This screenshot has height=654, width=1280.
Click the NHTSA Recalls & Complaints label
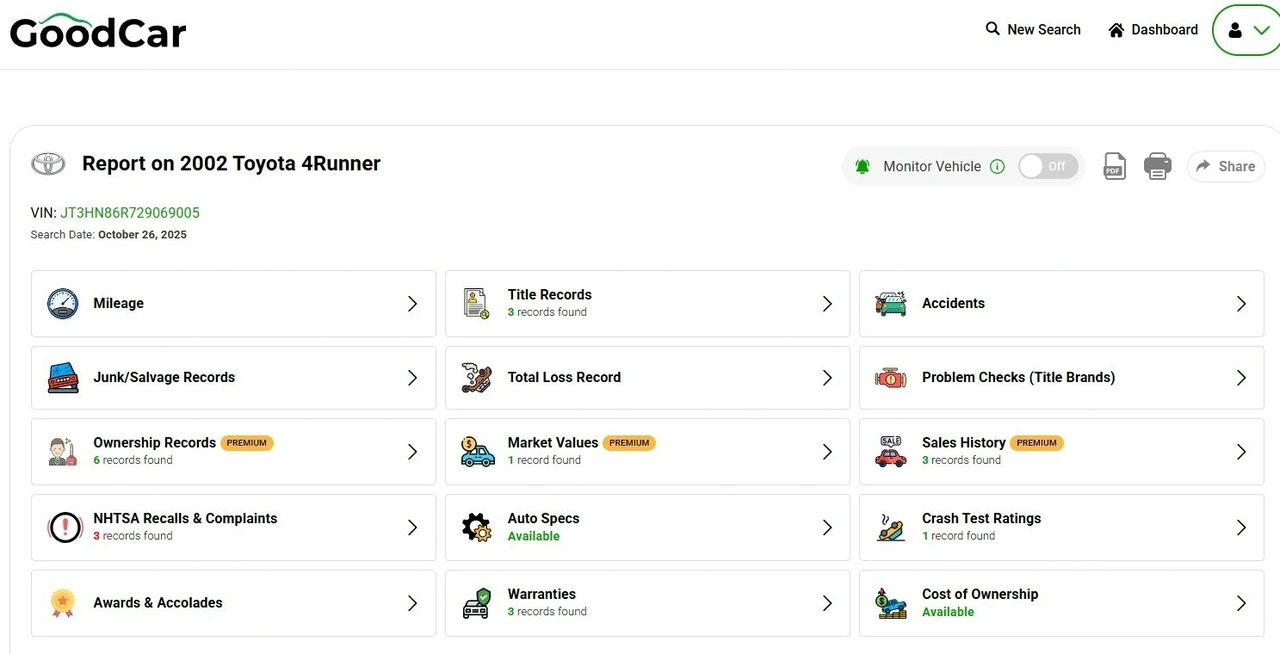click(185, 518)
